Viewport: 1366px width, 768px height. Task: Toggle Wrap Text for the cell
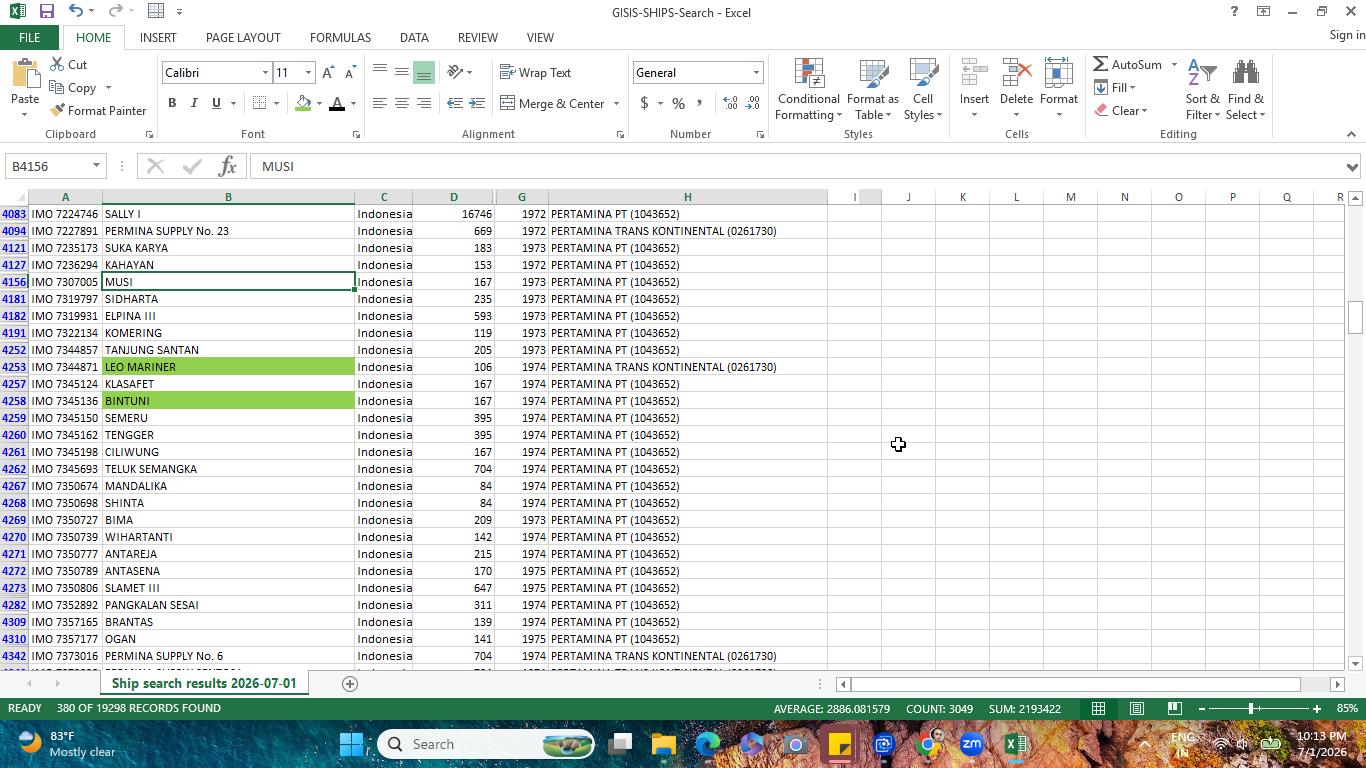(535, 73)
